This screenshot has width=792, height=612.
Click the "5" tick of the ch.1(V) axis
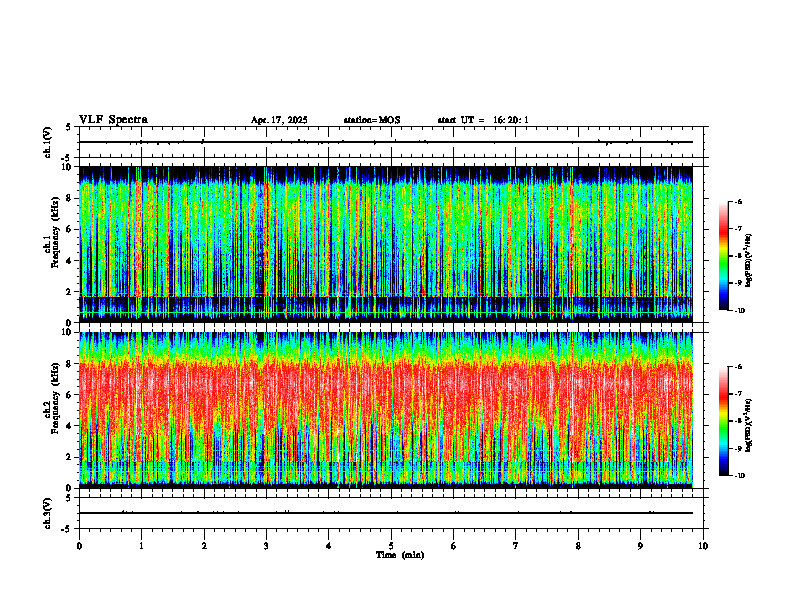[68, 127]
